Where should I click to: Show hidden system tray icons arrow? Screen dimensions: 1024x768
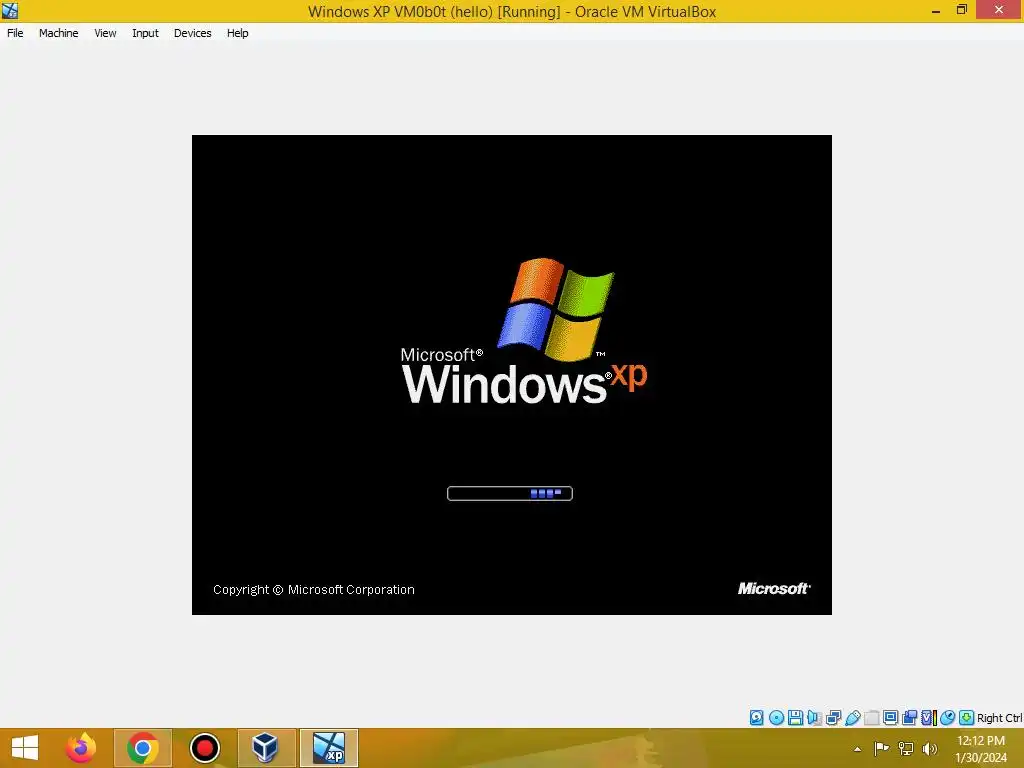pyautogui.click(x=857, y=749)
